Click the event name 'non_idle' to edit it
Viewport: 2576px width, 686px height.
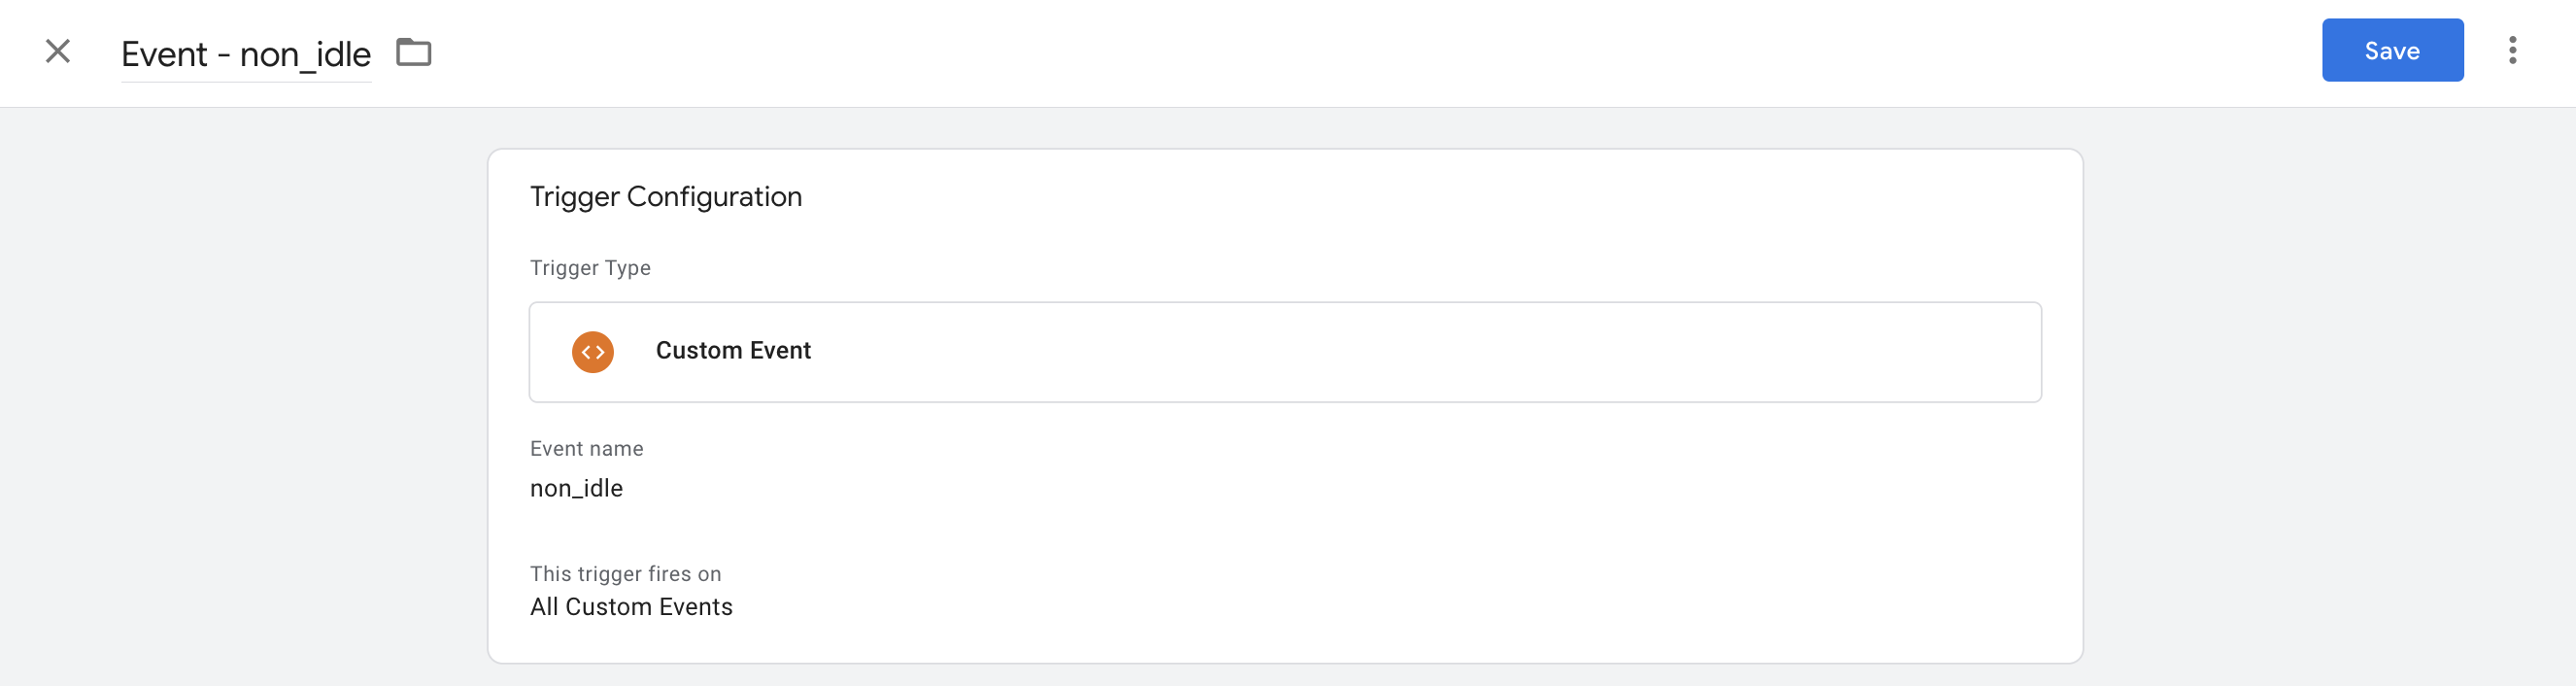[576, 488]
